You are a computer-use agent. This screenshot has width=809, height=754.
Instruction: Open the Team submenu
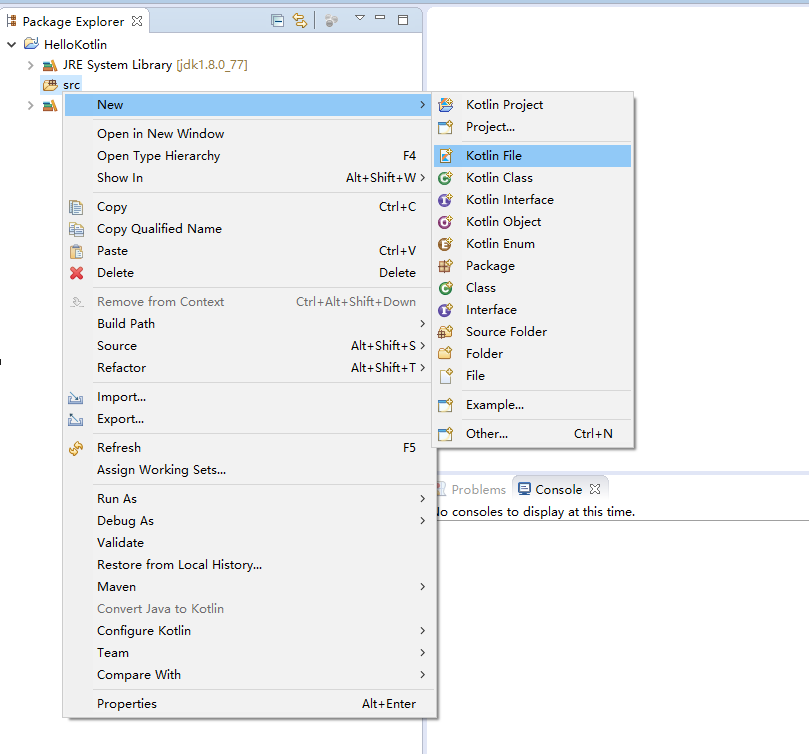pos(248,653)
